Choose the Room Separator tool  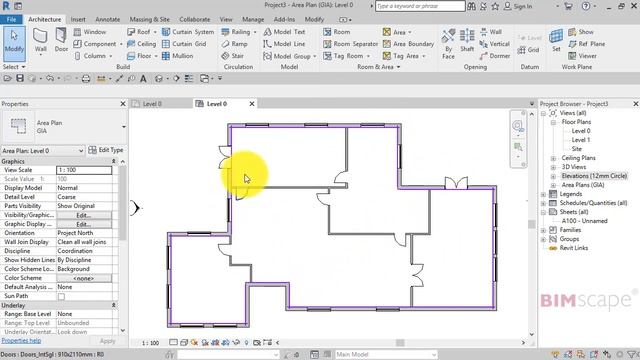(351, 44)
